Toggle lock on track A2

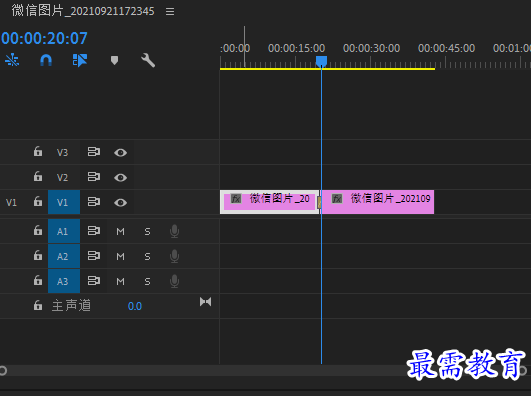tap(38, 255)
